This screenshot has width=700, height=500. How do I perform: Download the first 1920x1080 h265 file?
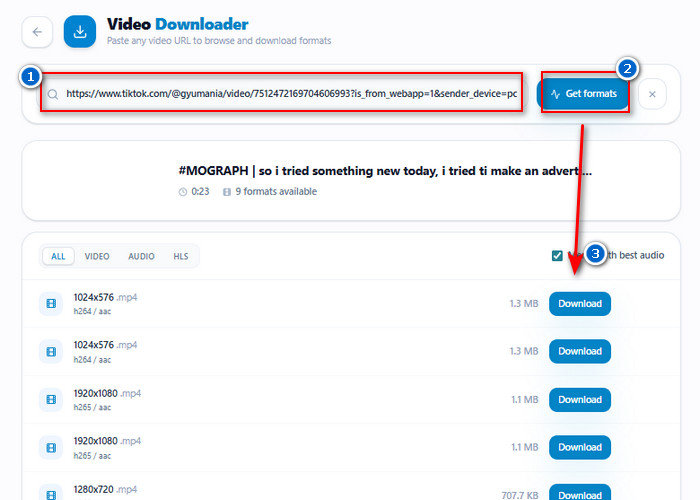coord(580,400)
